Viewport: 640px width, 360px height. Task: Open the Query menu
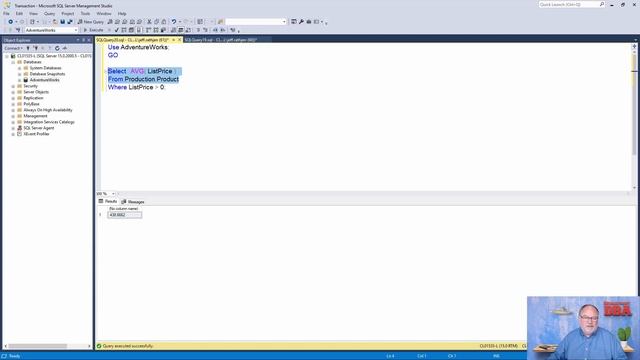(x=49, y=13)
